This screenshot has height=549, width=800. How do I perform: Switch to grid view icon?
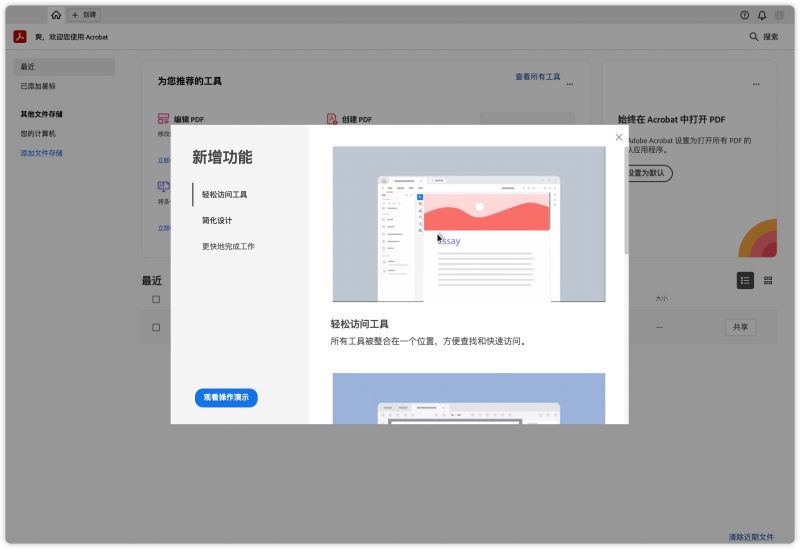pyautogui.click(x=768, y=280)
